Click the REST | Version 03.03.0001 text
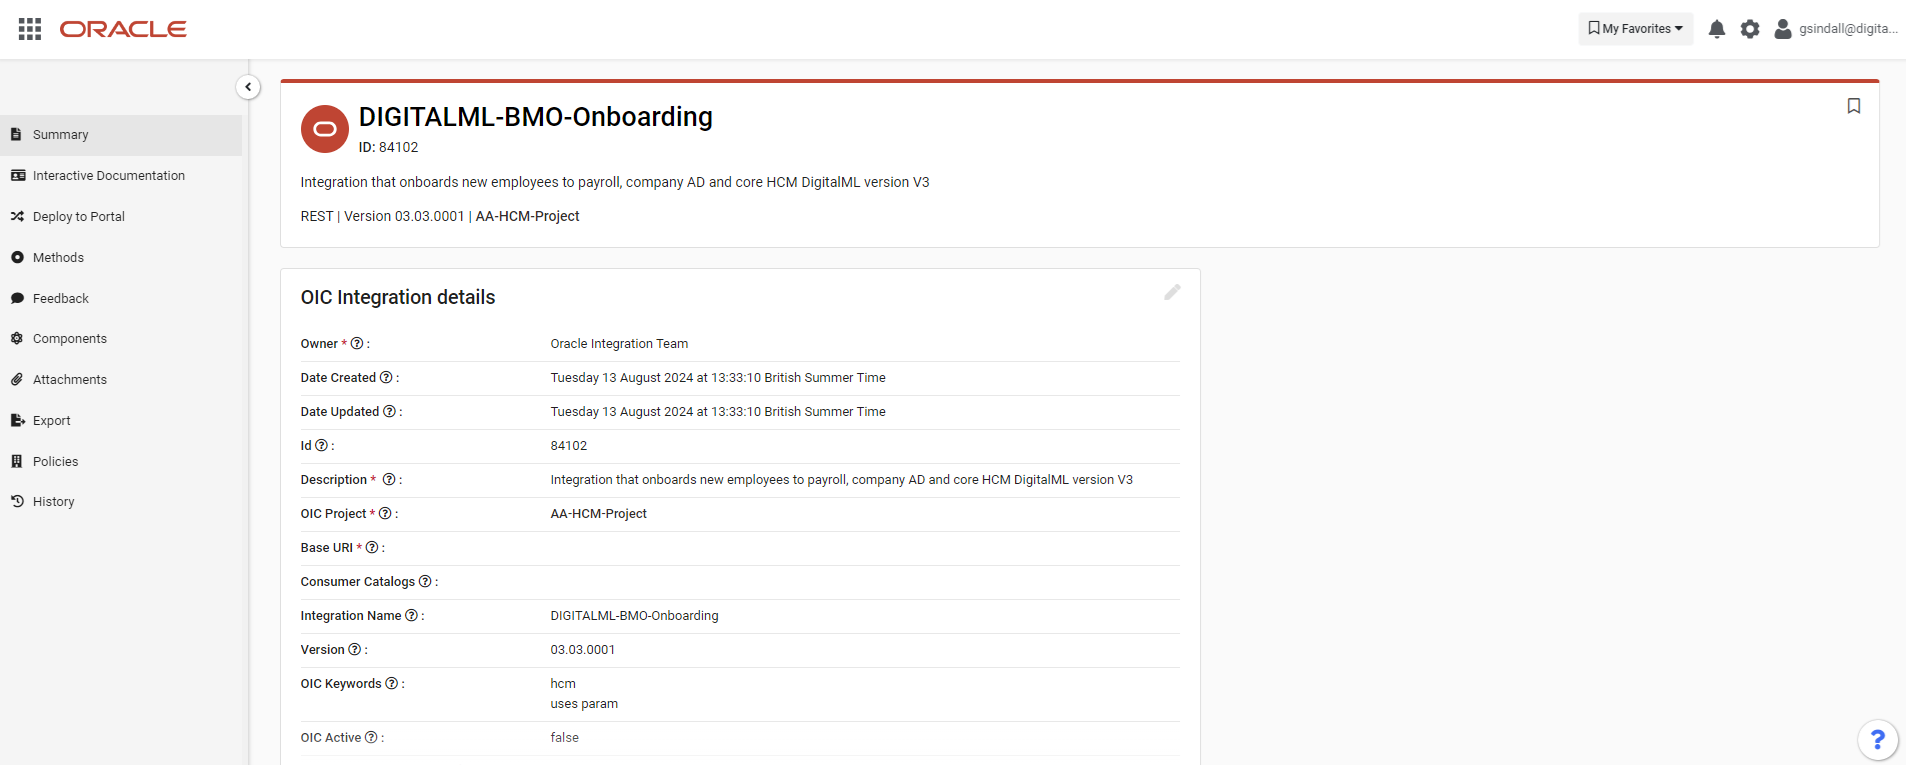1906x765 pixels. point(383,216)
